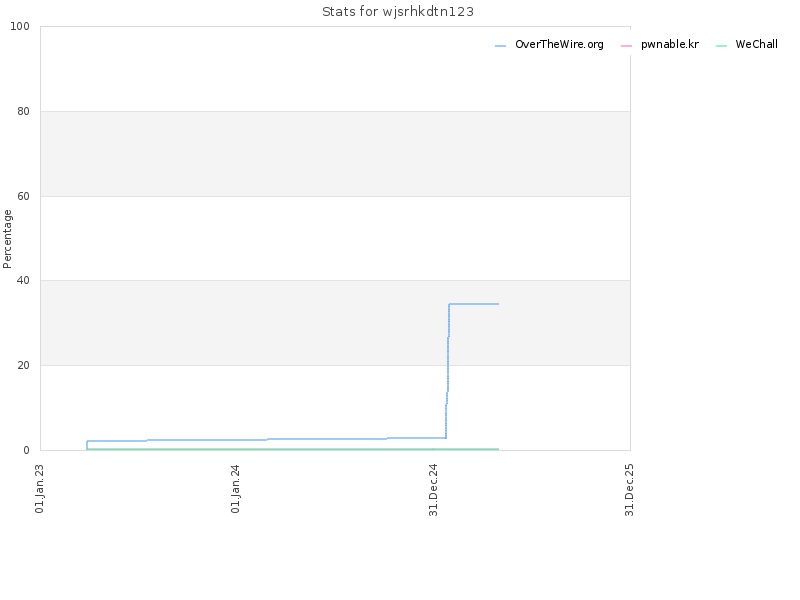
Task: Select the OverTheWire.org legend label
Action: (559, 44)
